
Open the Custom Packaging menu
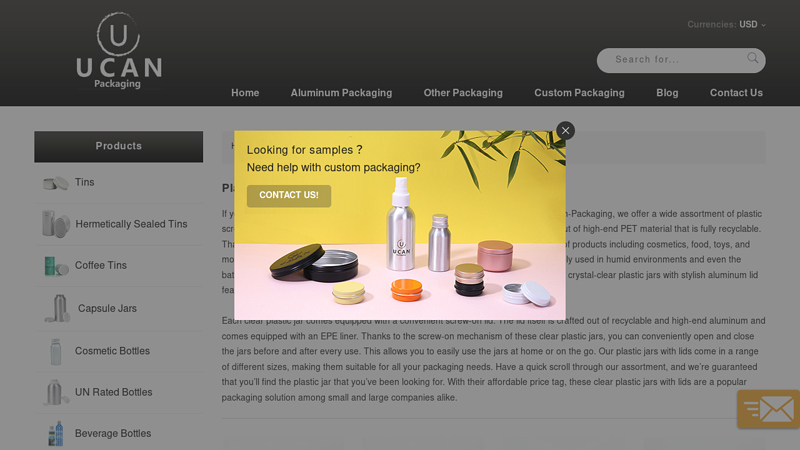pyautogui.click(x=579, y=93)
